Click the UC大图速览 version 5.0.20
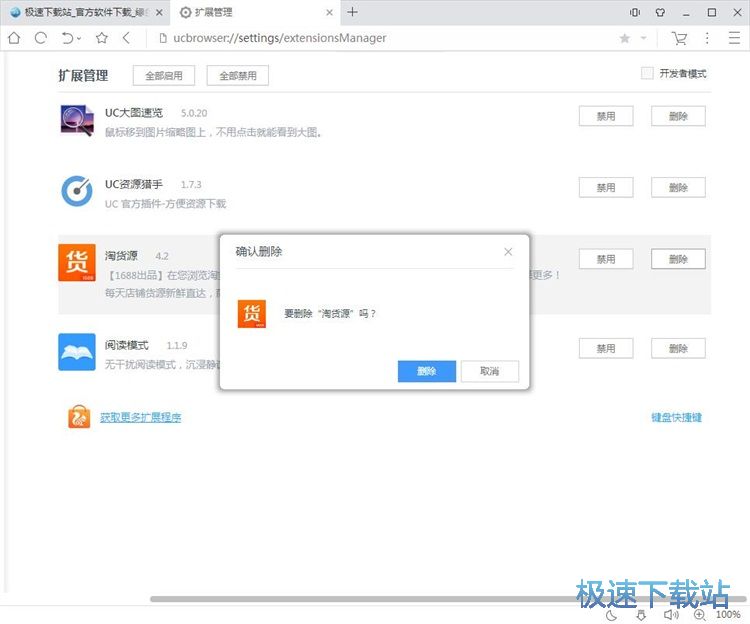The height and width of the screenshot is (624, 750). click(x=194, y=113)
